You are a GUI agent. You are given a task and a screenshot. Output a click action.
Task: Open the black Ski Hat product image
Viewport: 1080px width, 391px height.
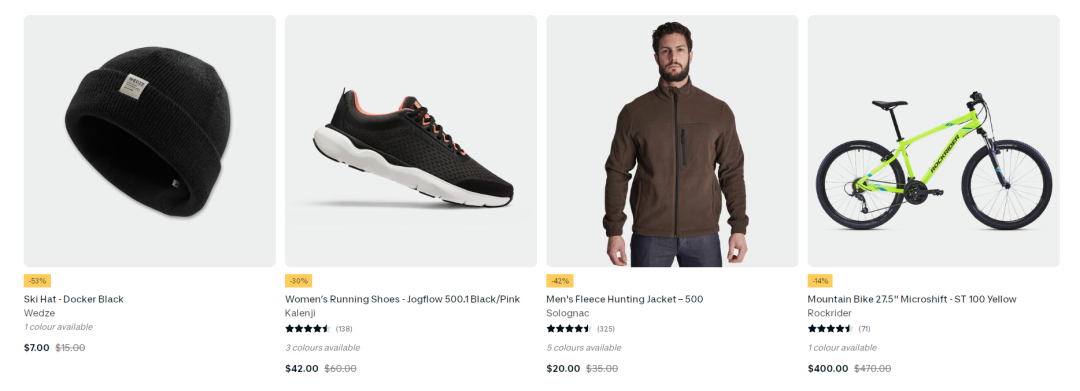(149, 141)
